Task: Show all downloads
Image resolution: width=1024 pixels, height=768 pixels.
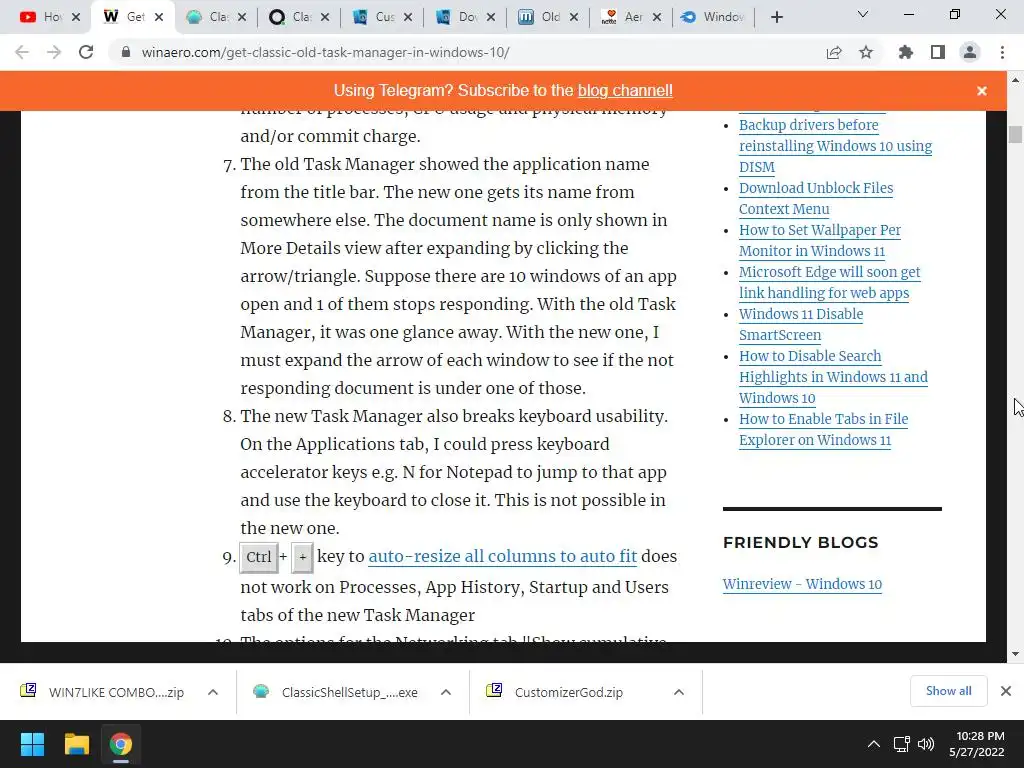Action: click(948, 691)
